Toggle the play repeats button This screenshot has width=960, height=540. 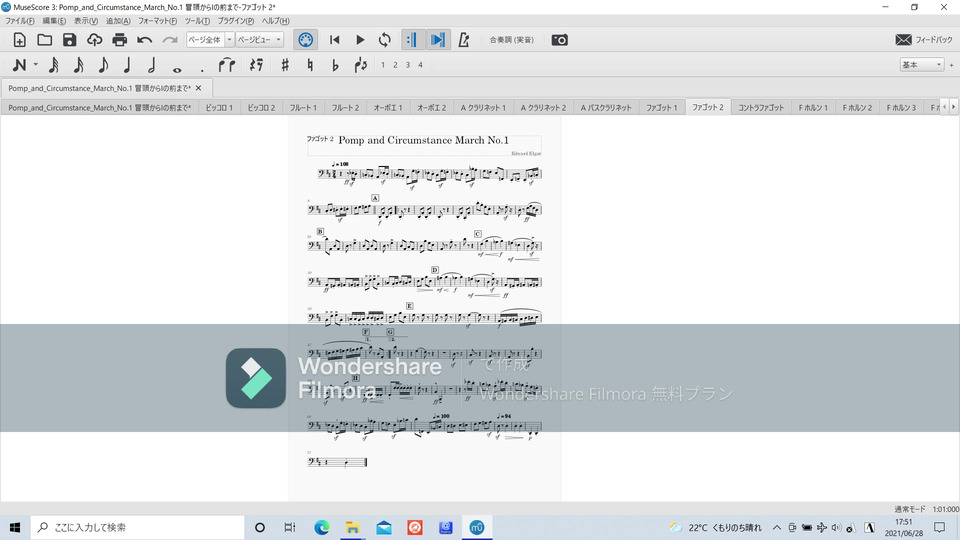point(411,40)
